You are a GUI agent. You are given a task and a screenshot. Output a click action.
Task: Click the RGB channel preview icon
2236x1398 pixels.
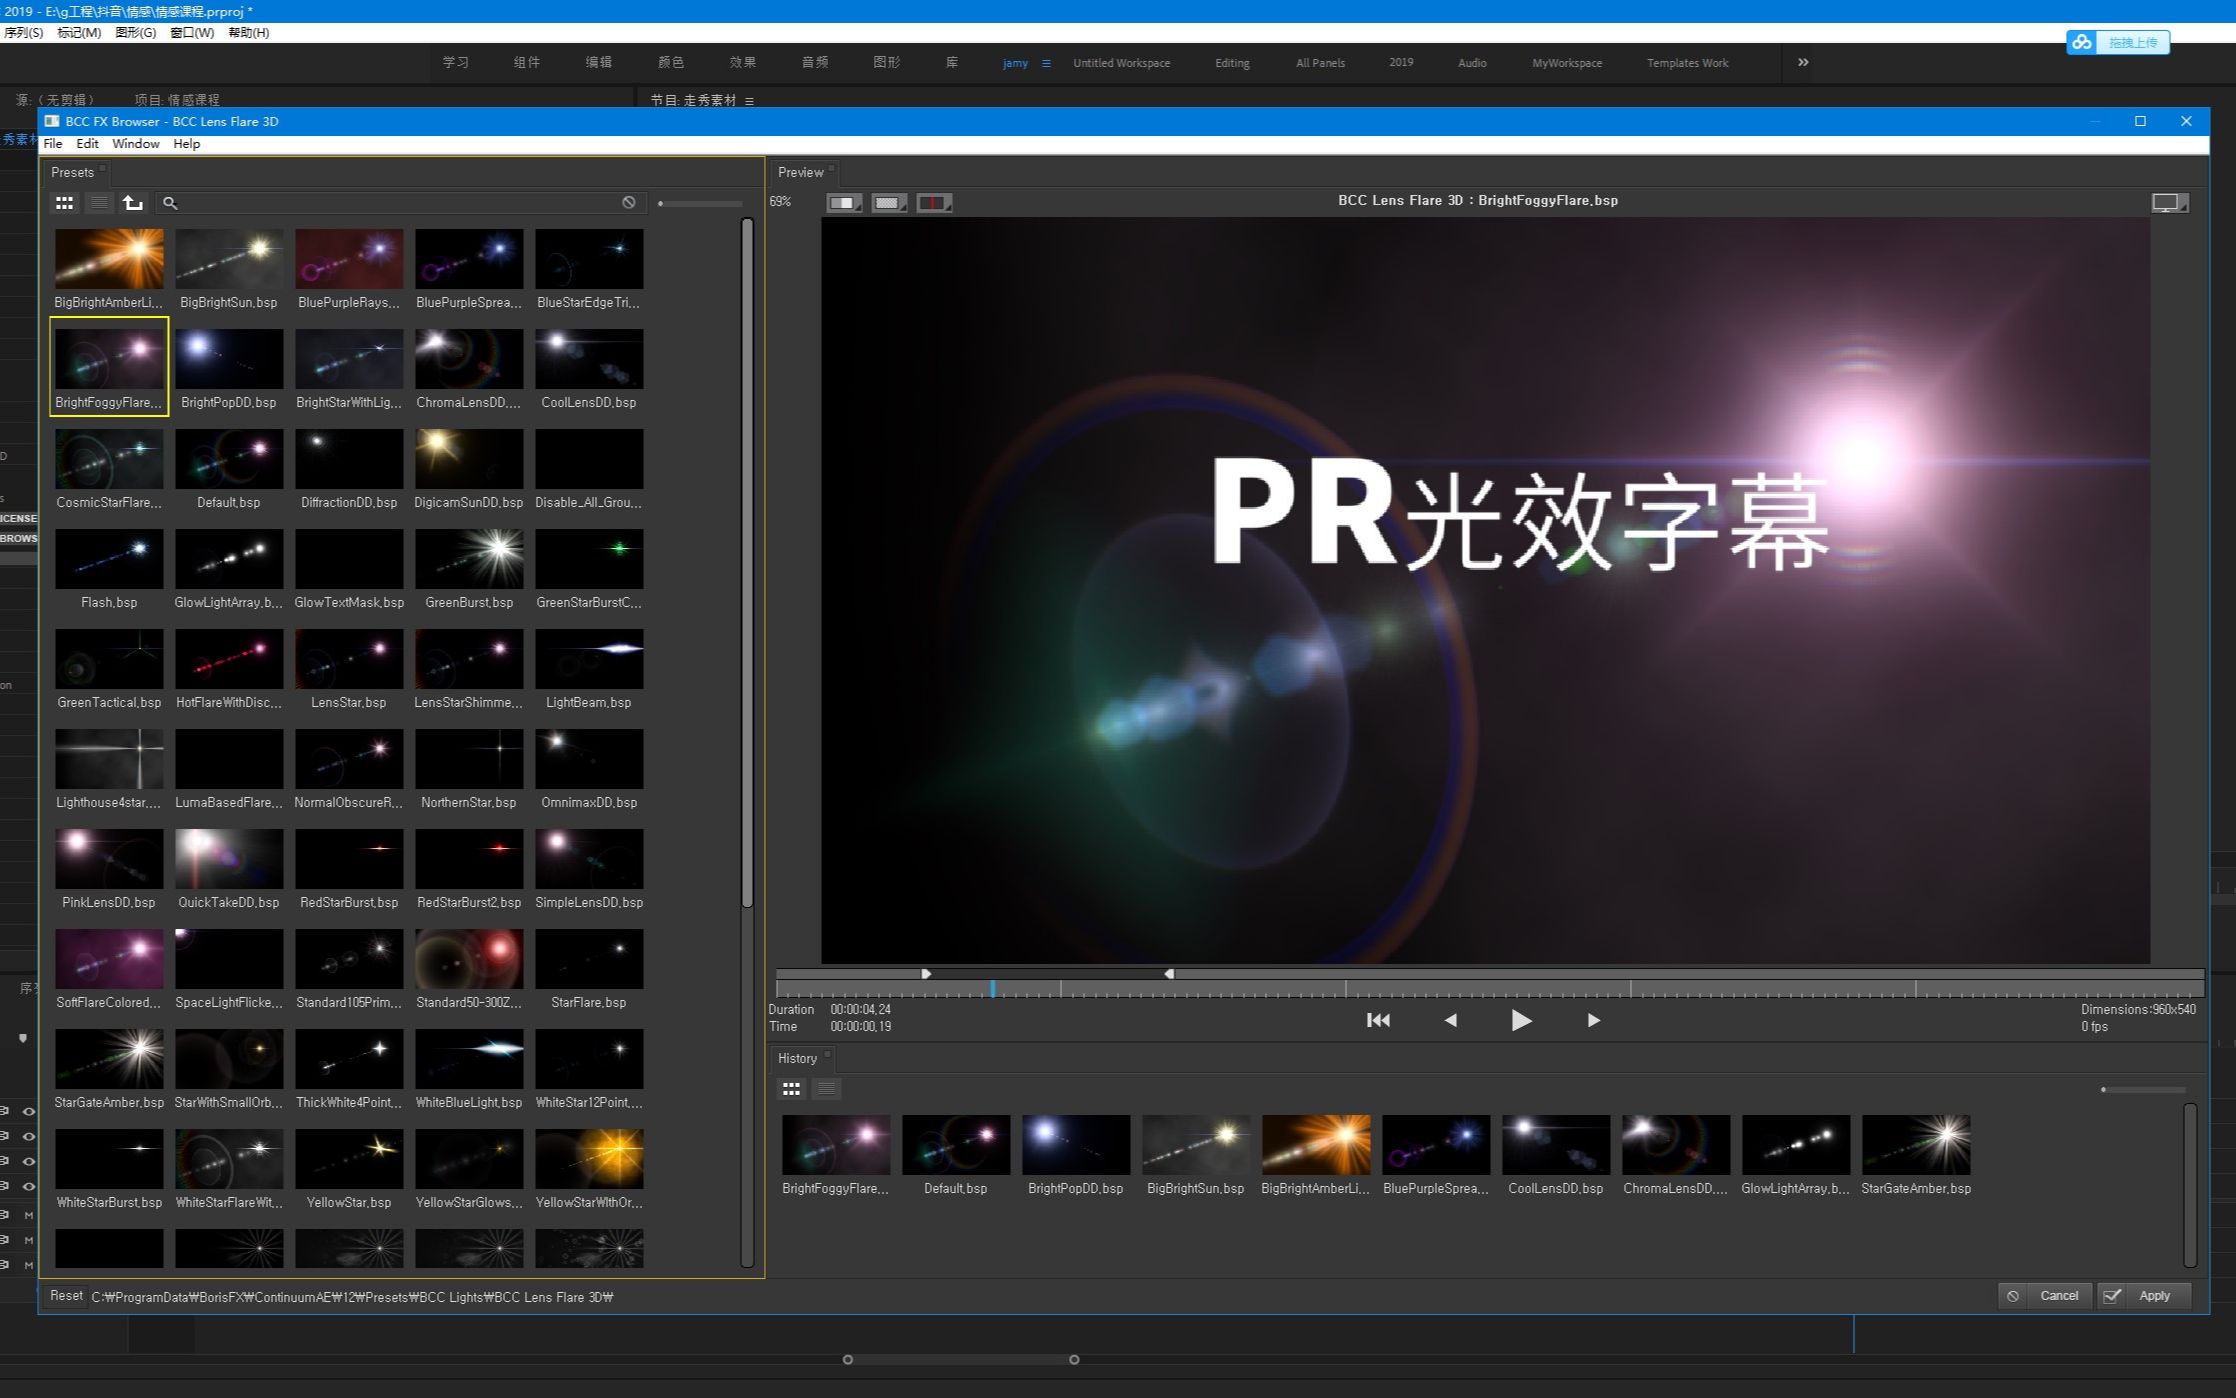(932, 202)
